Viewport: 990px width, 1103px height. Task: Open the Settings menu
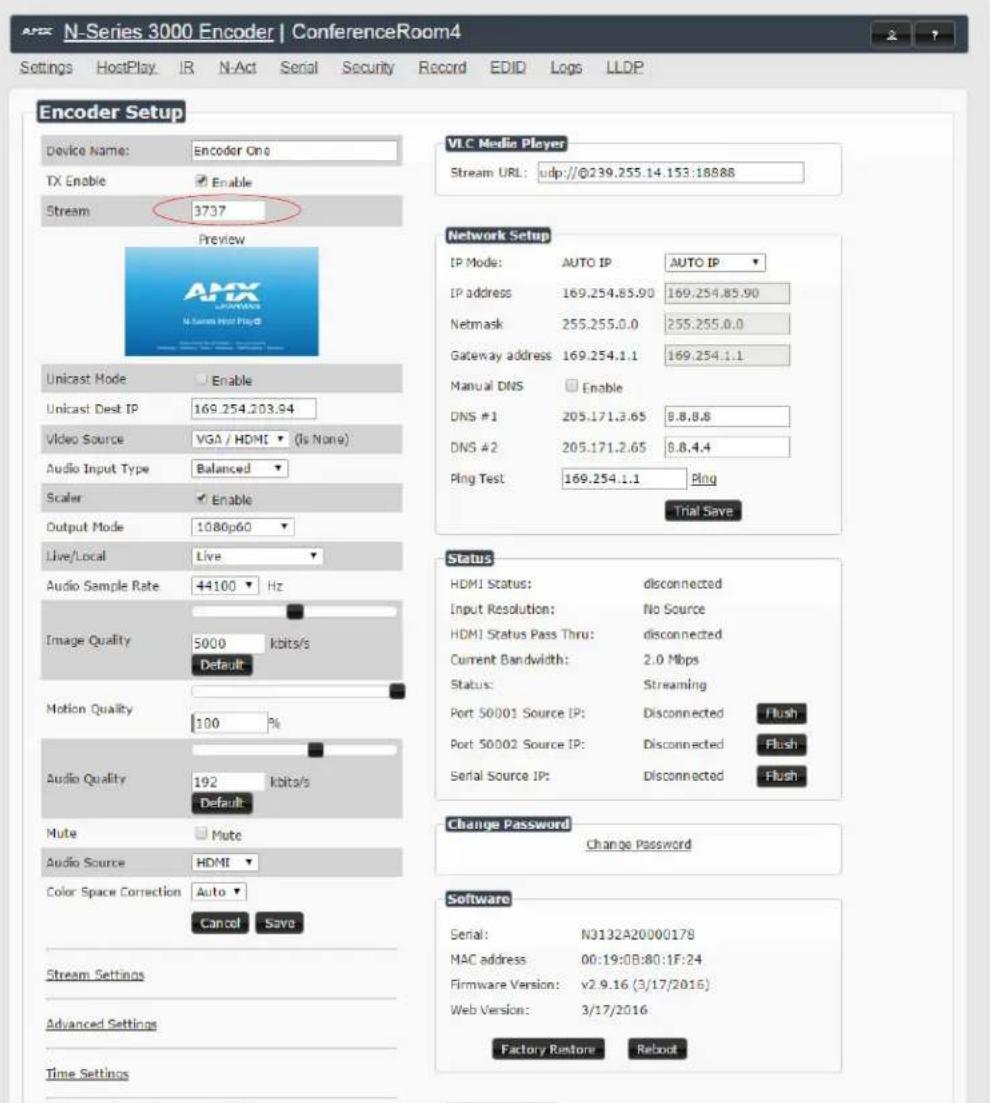46,68
